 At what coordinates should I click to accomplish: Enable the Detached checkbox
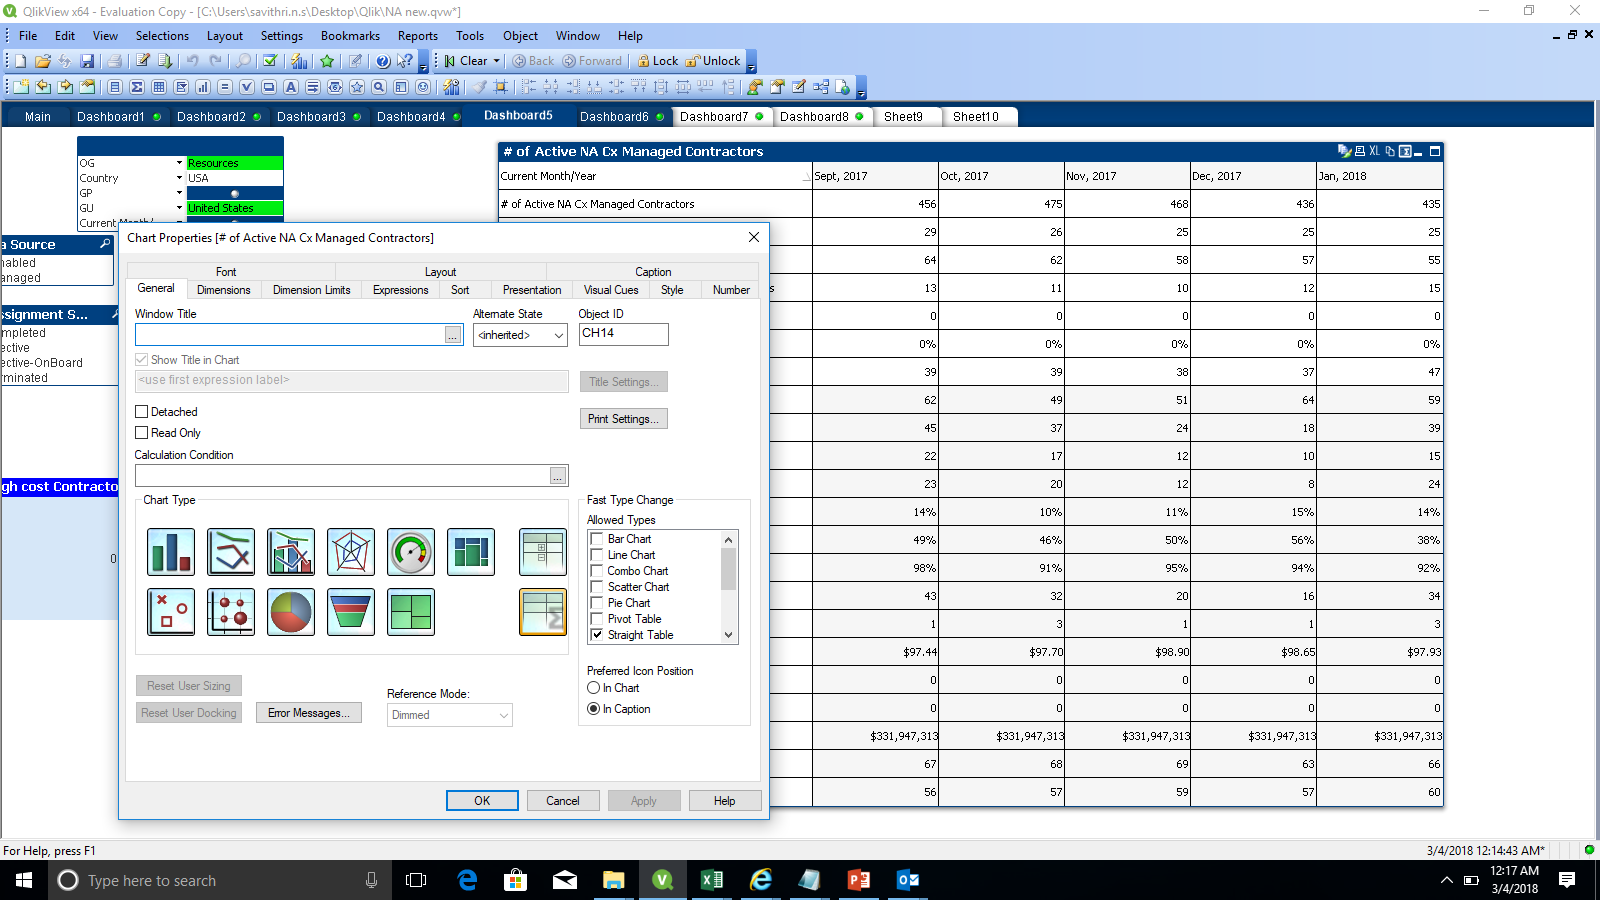(142, 412)
